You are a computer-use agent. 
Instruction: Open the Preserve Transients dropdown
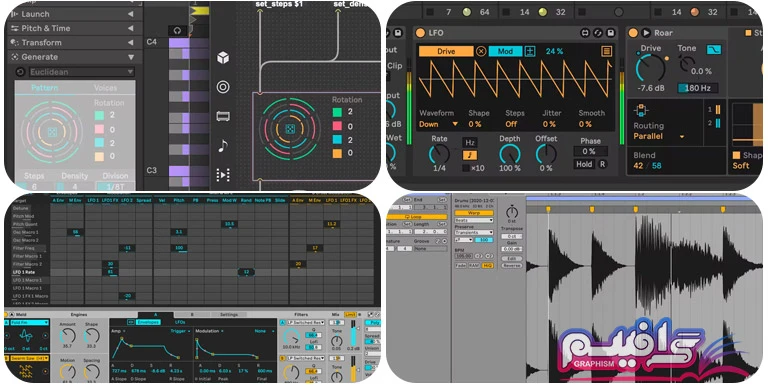[x=474, y=232]
